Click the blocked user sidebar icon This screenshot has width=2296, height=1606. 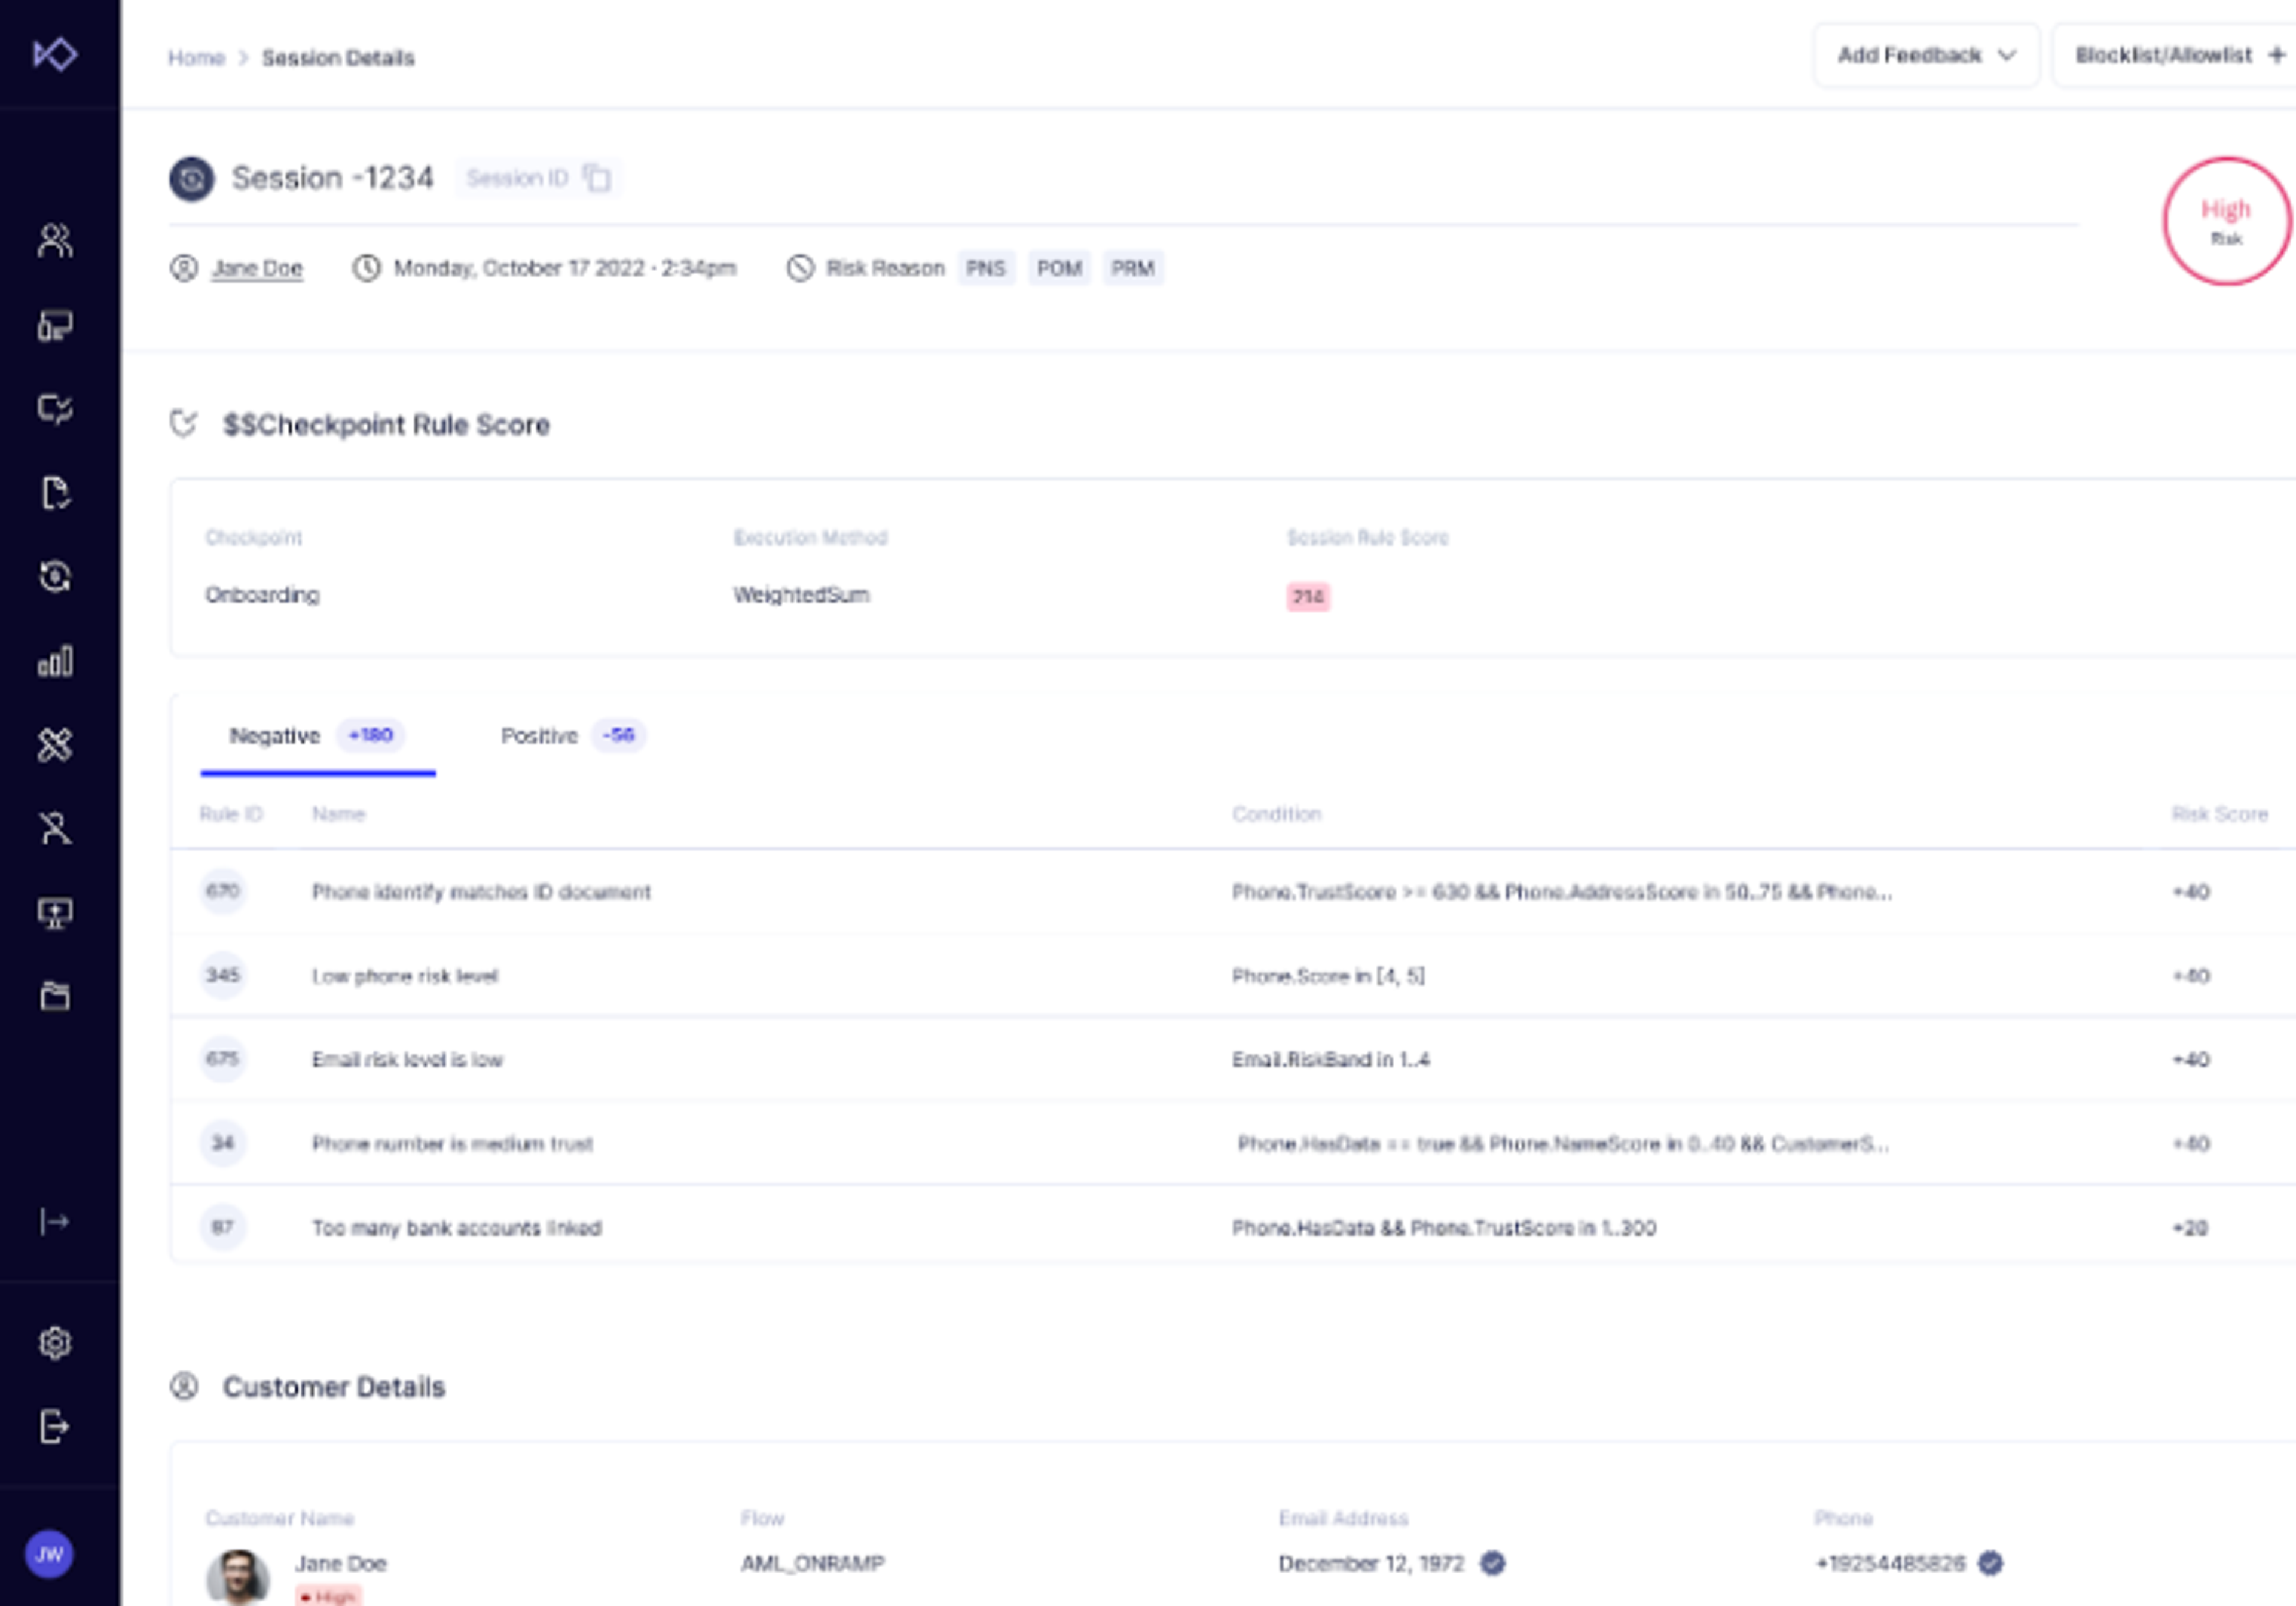click(55, 828)
